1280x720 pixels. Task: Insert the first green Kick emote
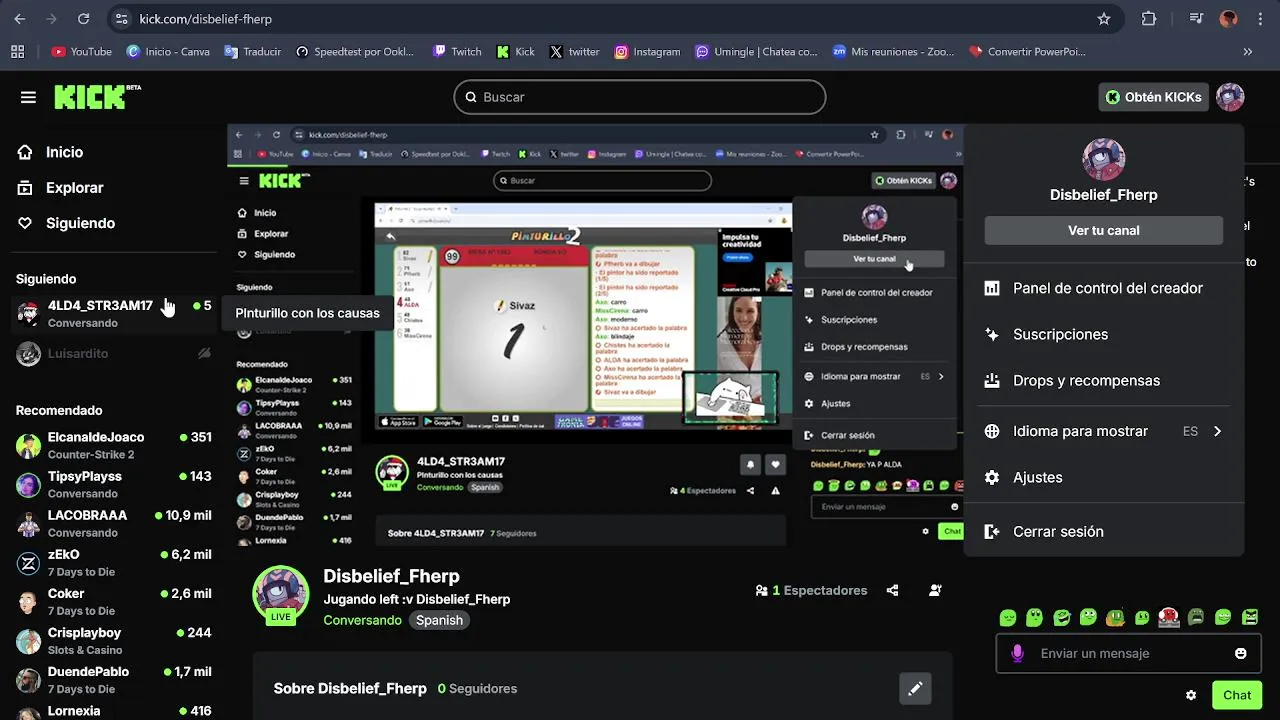pyautogui.click(x=1008, y=617)
